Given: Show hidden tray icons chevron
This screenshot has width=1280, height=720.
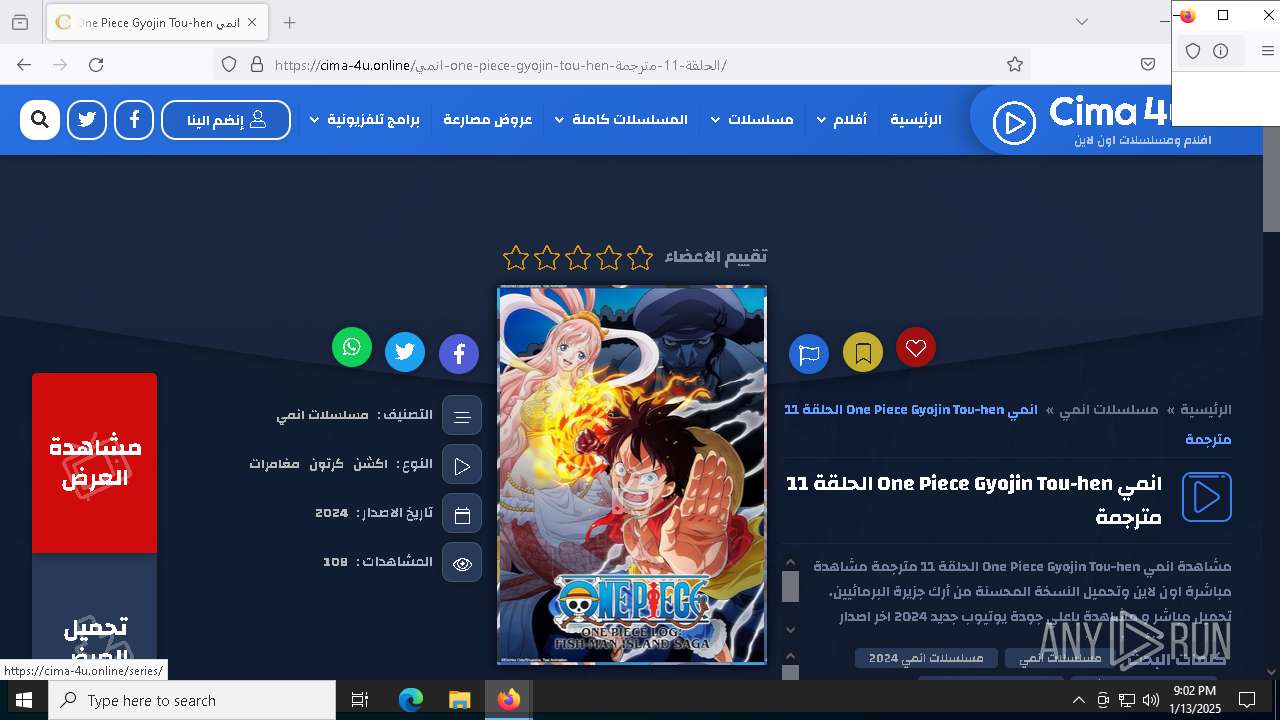Looking at the screenshot, I should [1078, 700].
